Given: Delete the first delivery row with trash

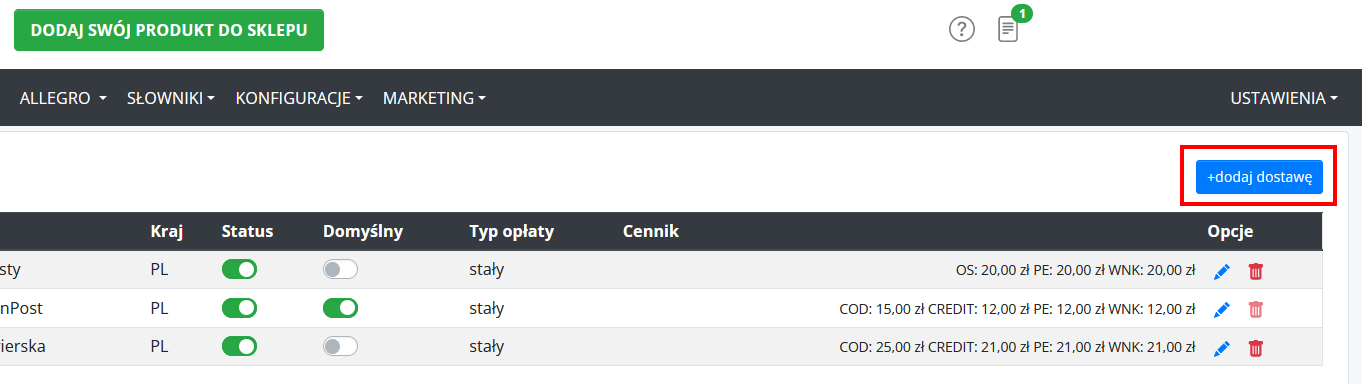Looking at the screenshot, I should (1256, 271).
